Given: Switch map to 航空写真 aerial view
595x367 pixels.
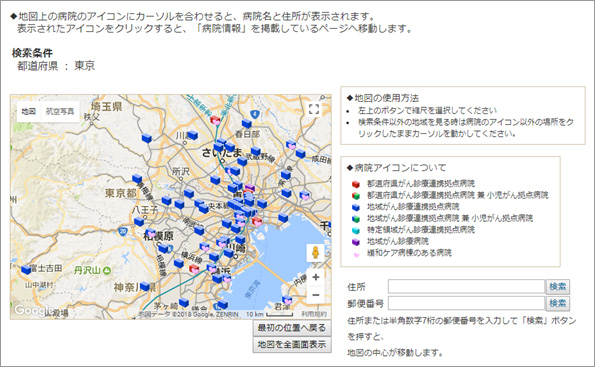Looking at the screenshot, I should tap(60, 111).
